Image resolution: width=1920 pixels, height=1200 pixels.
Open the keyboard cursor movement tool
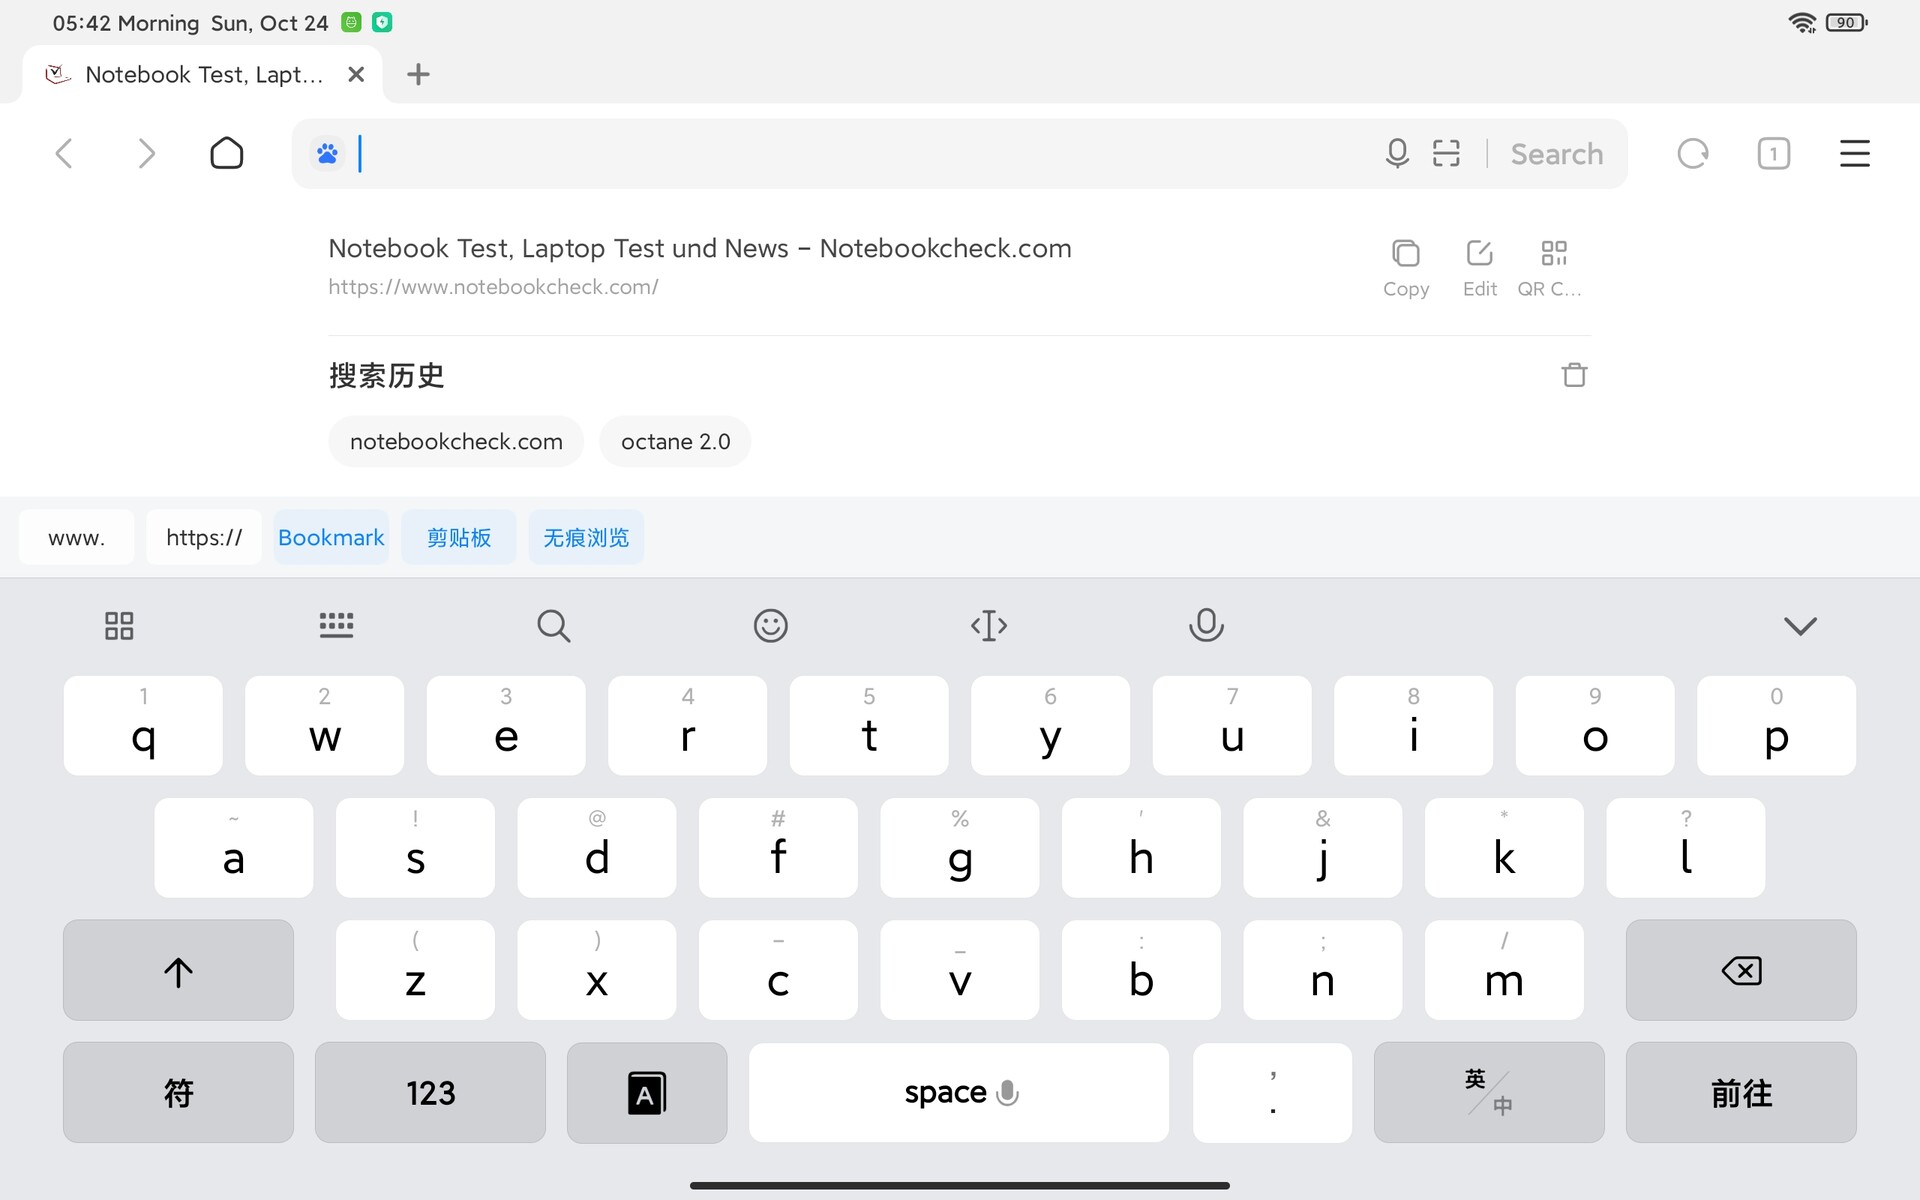988,626
